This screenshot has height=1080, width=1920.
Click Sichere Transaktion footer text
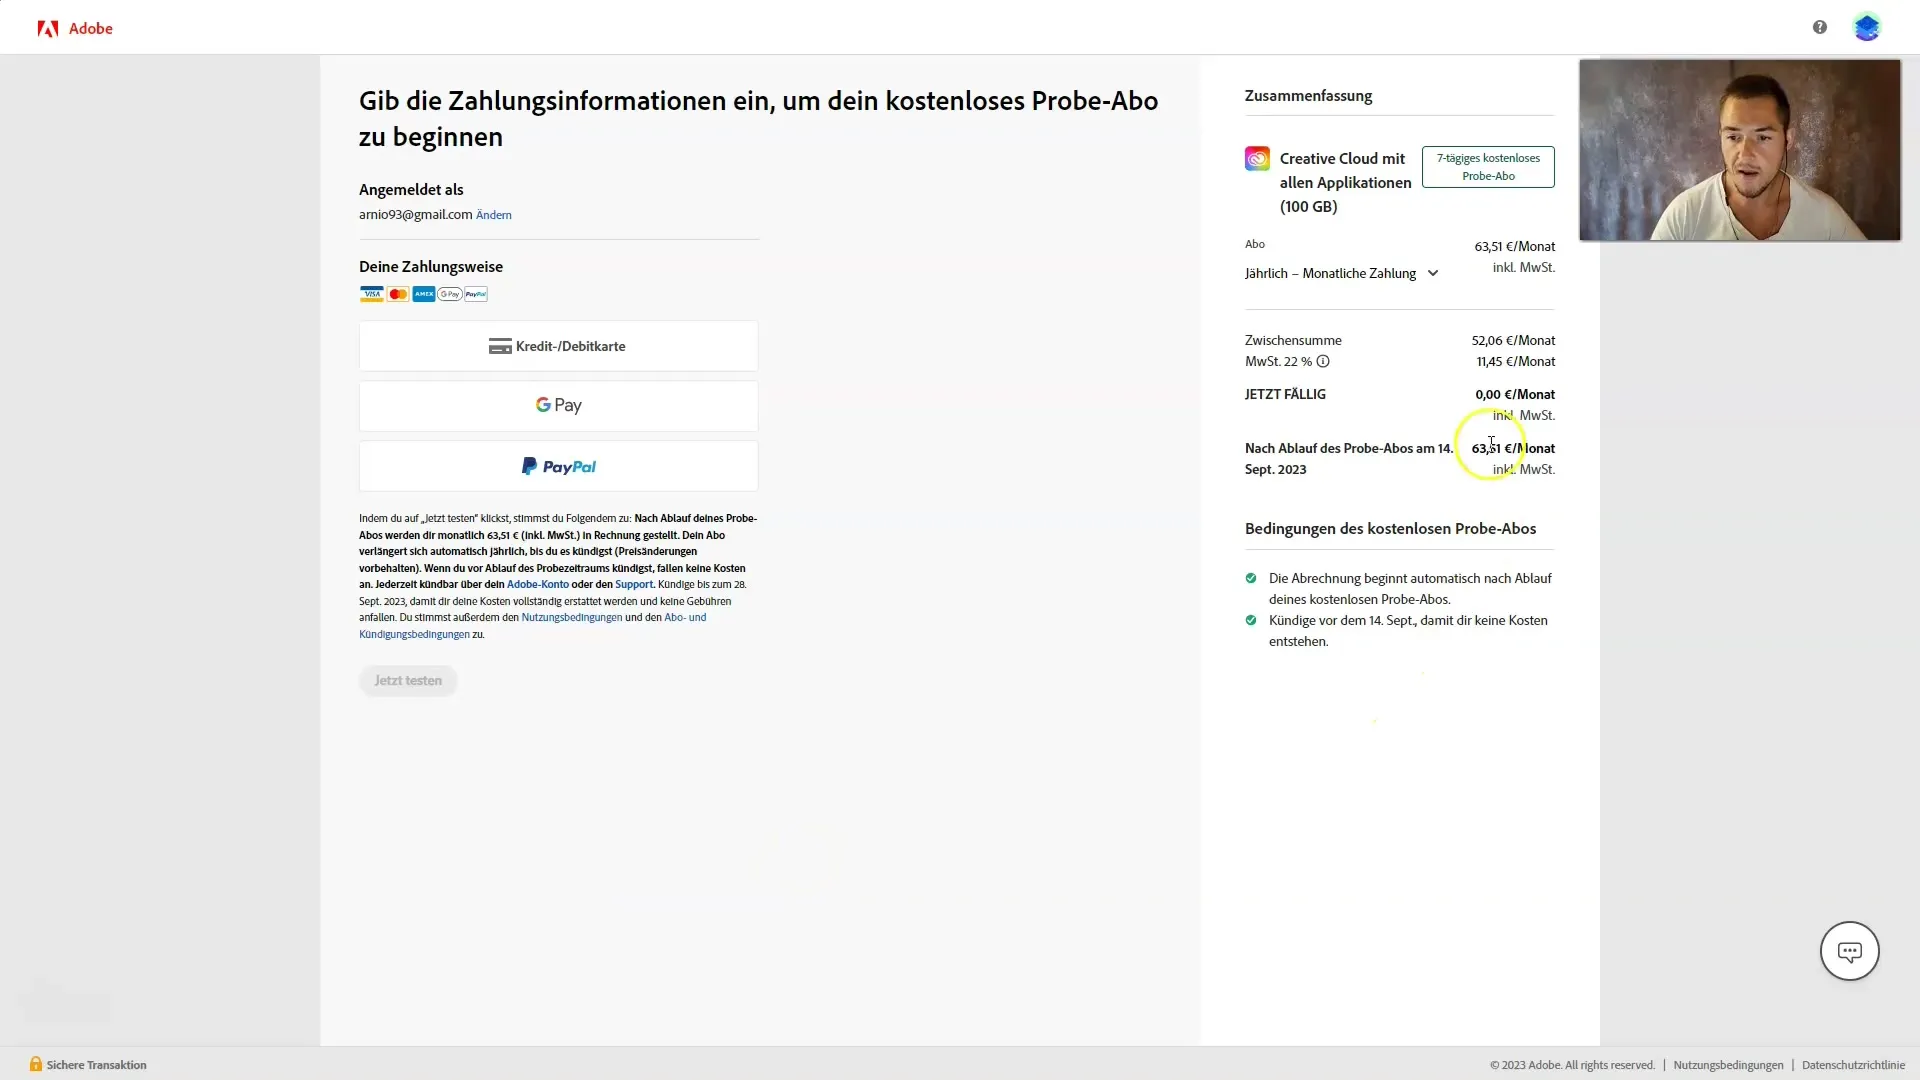(x=96, y=1065)
